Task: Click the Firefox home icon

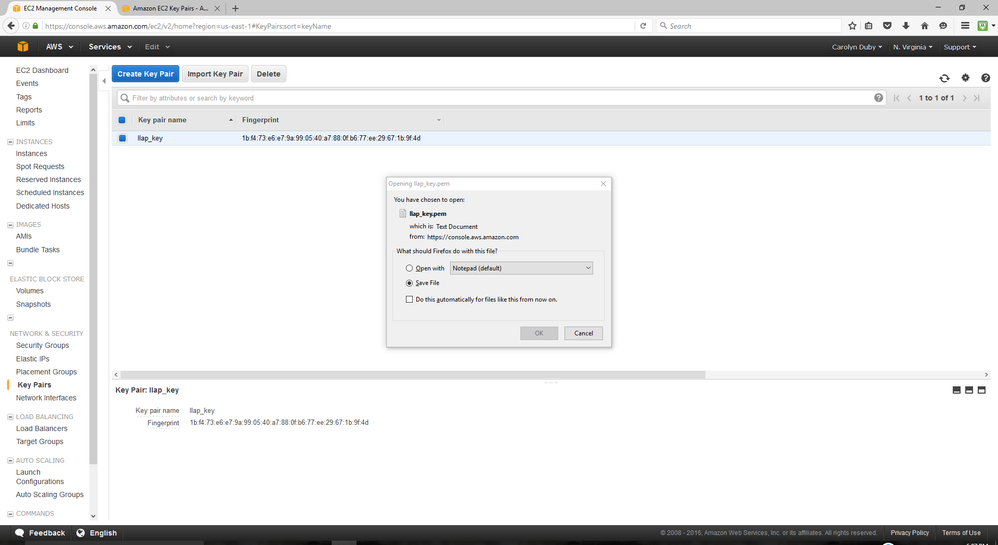Action: [924, 26]
